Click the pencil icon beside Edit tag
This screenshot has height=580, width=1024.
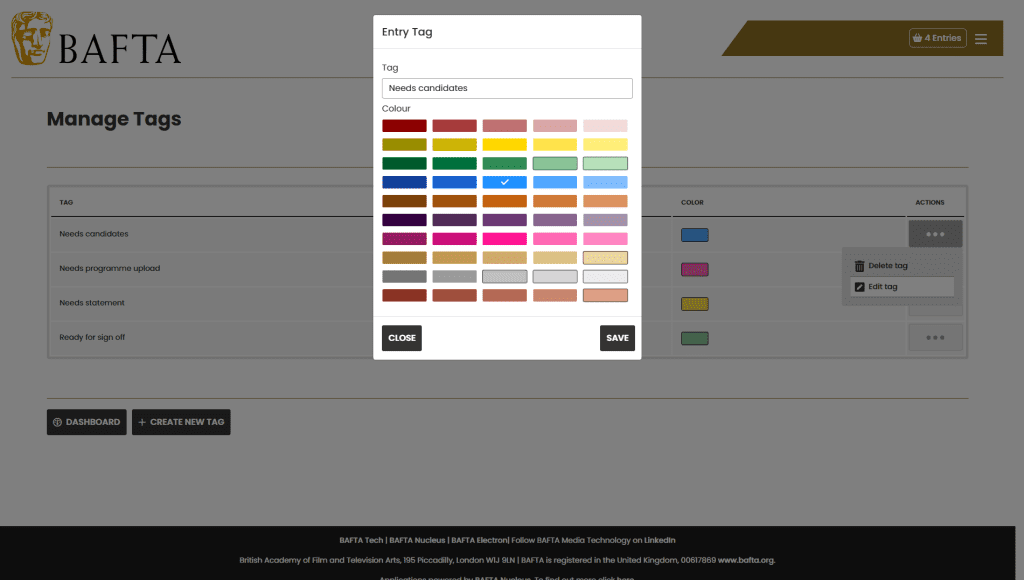(x=859, y=287)
